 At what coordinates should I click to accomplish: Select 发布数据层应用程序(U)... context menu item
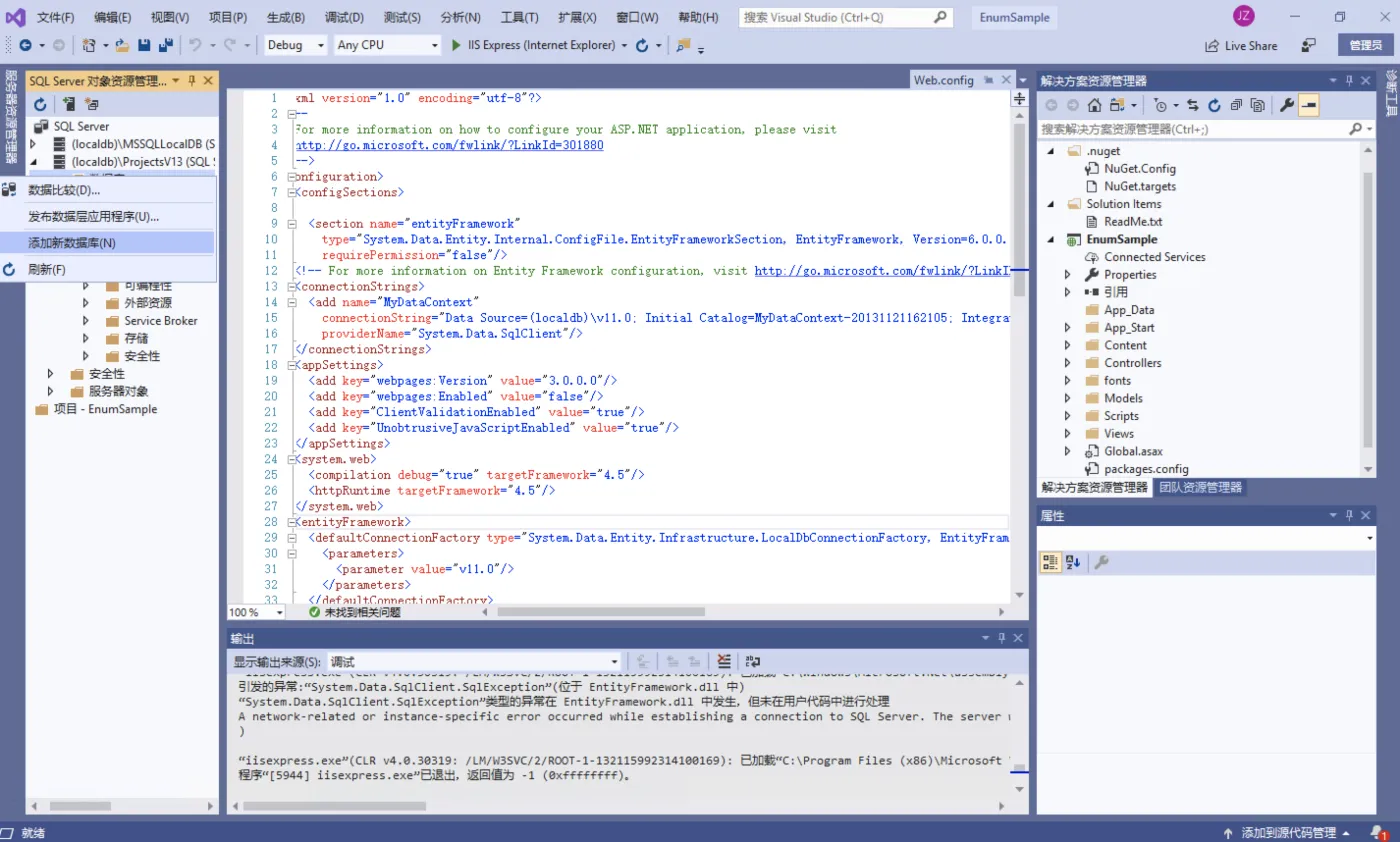coord(107,217)
